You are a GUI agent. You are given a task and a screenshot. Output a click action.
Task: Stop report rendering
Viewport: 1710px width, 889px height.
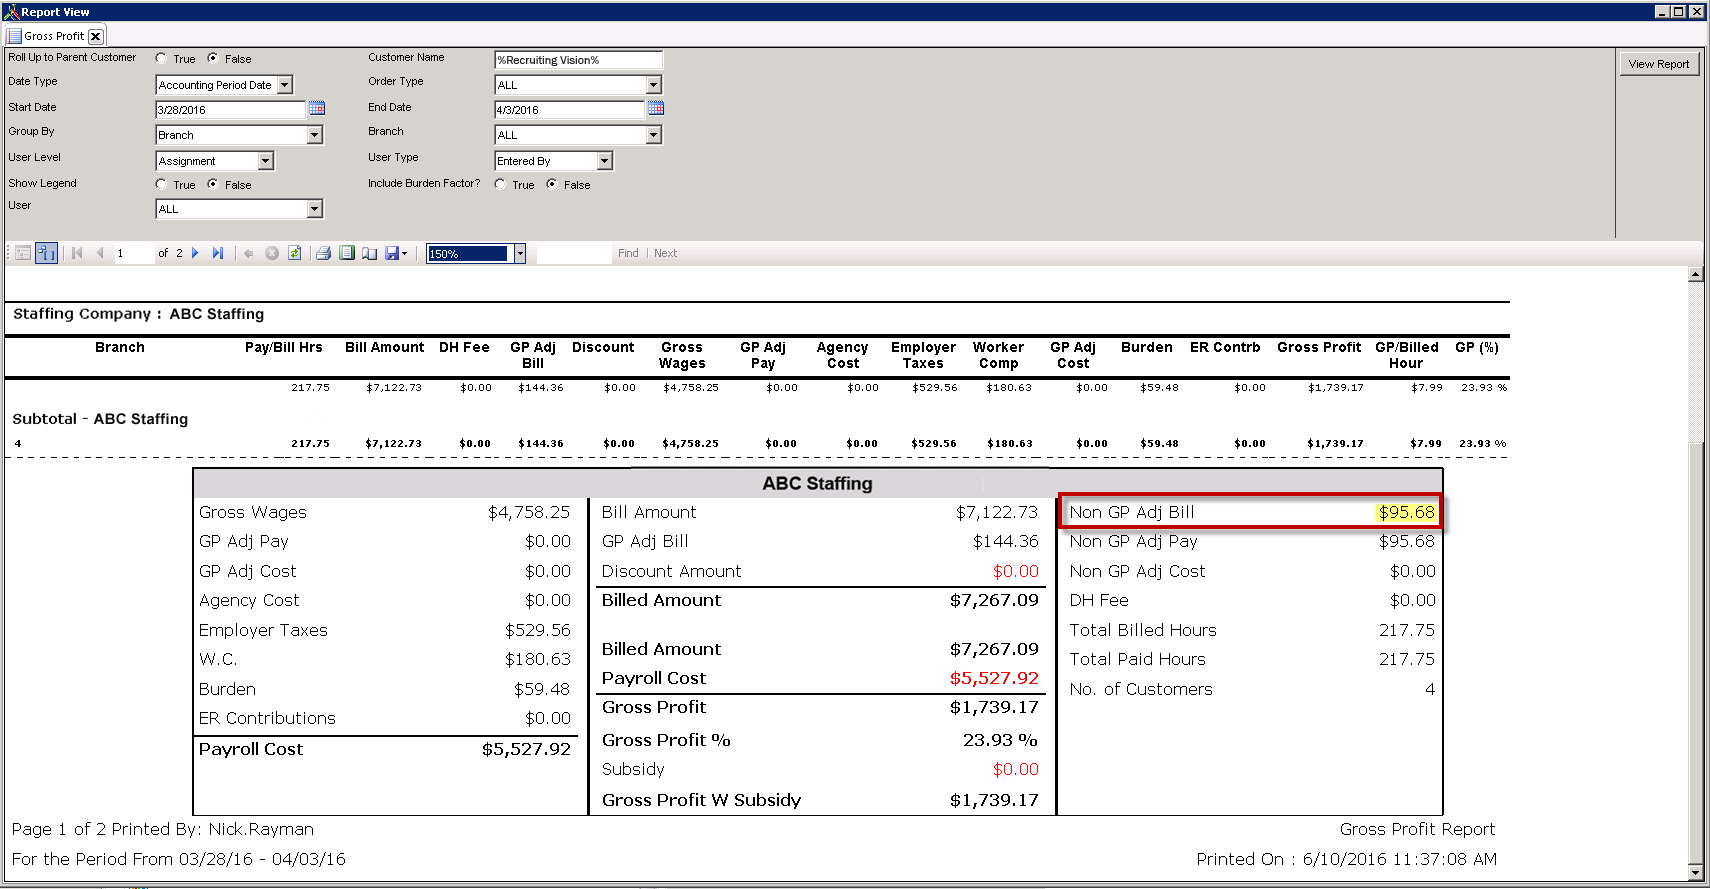pyautogui.click(x=272, y=253)
